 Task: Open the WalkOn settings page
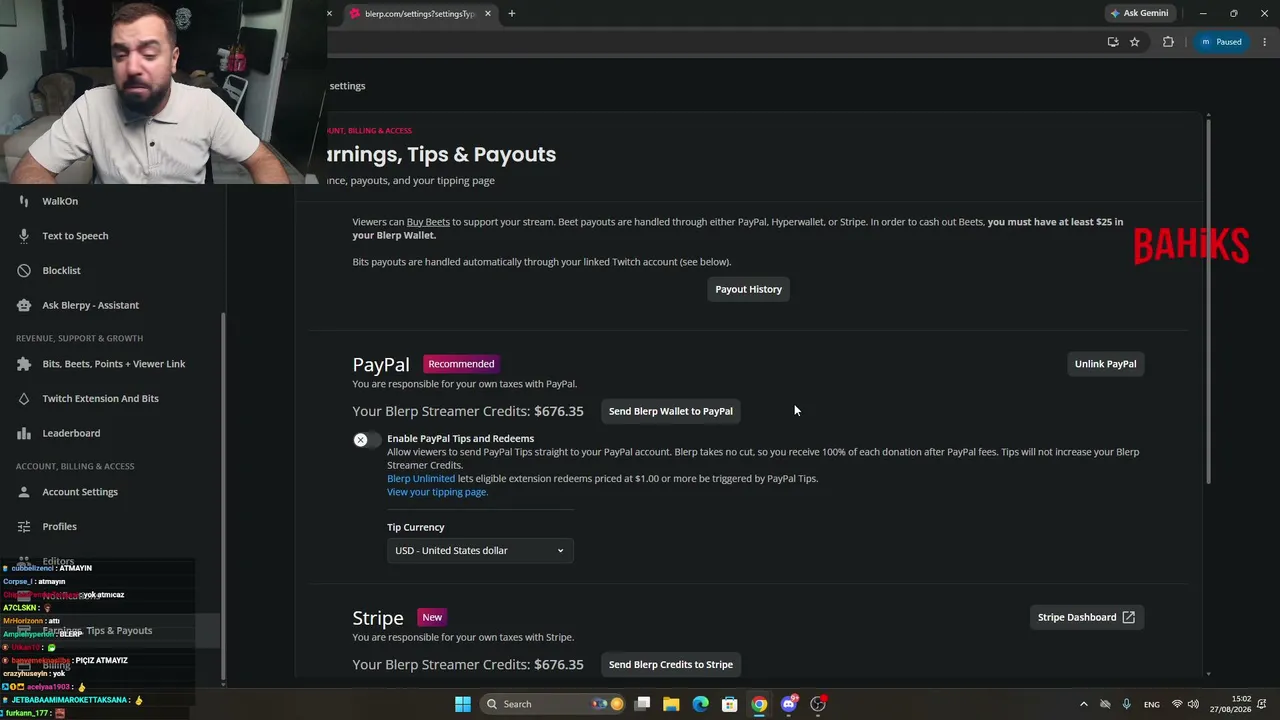pyautogui.click(x=60, y=201)
